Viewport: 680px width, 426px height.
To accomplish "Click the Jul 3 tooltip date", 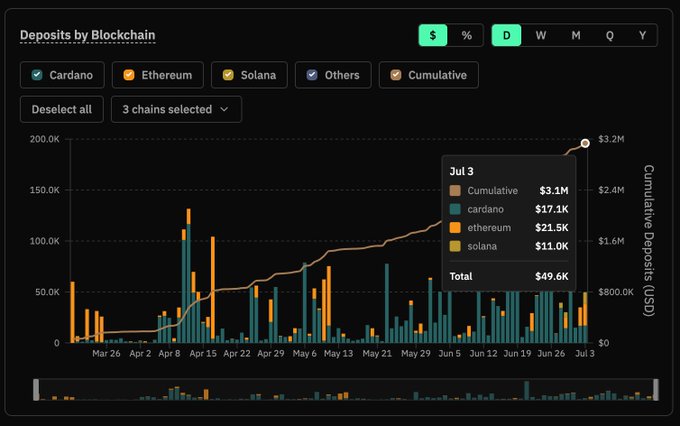I will (461, 171).
